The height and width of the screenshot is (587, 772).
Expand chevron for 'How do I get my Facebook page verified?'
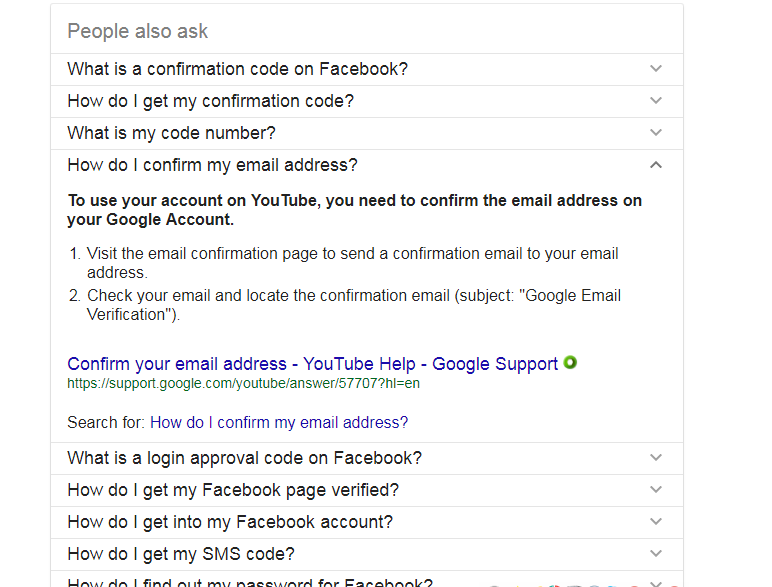point(656,489)
